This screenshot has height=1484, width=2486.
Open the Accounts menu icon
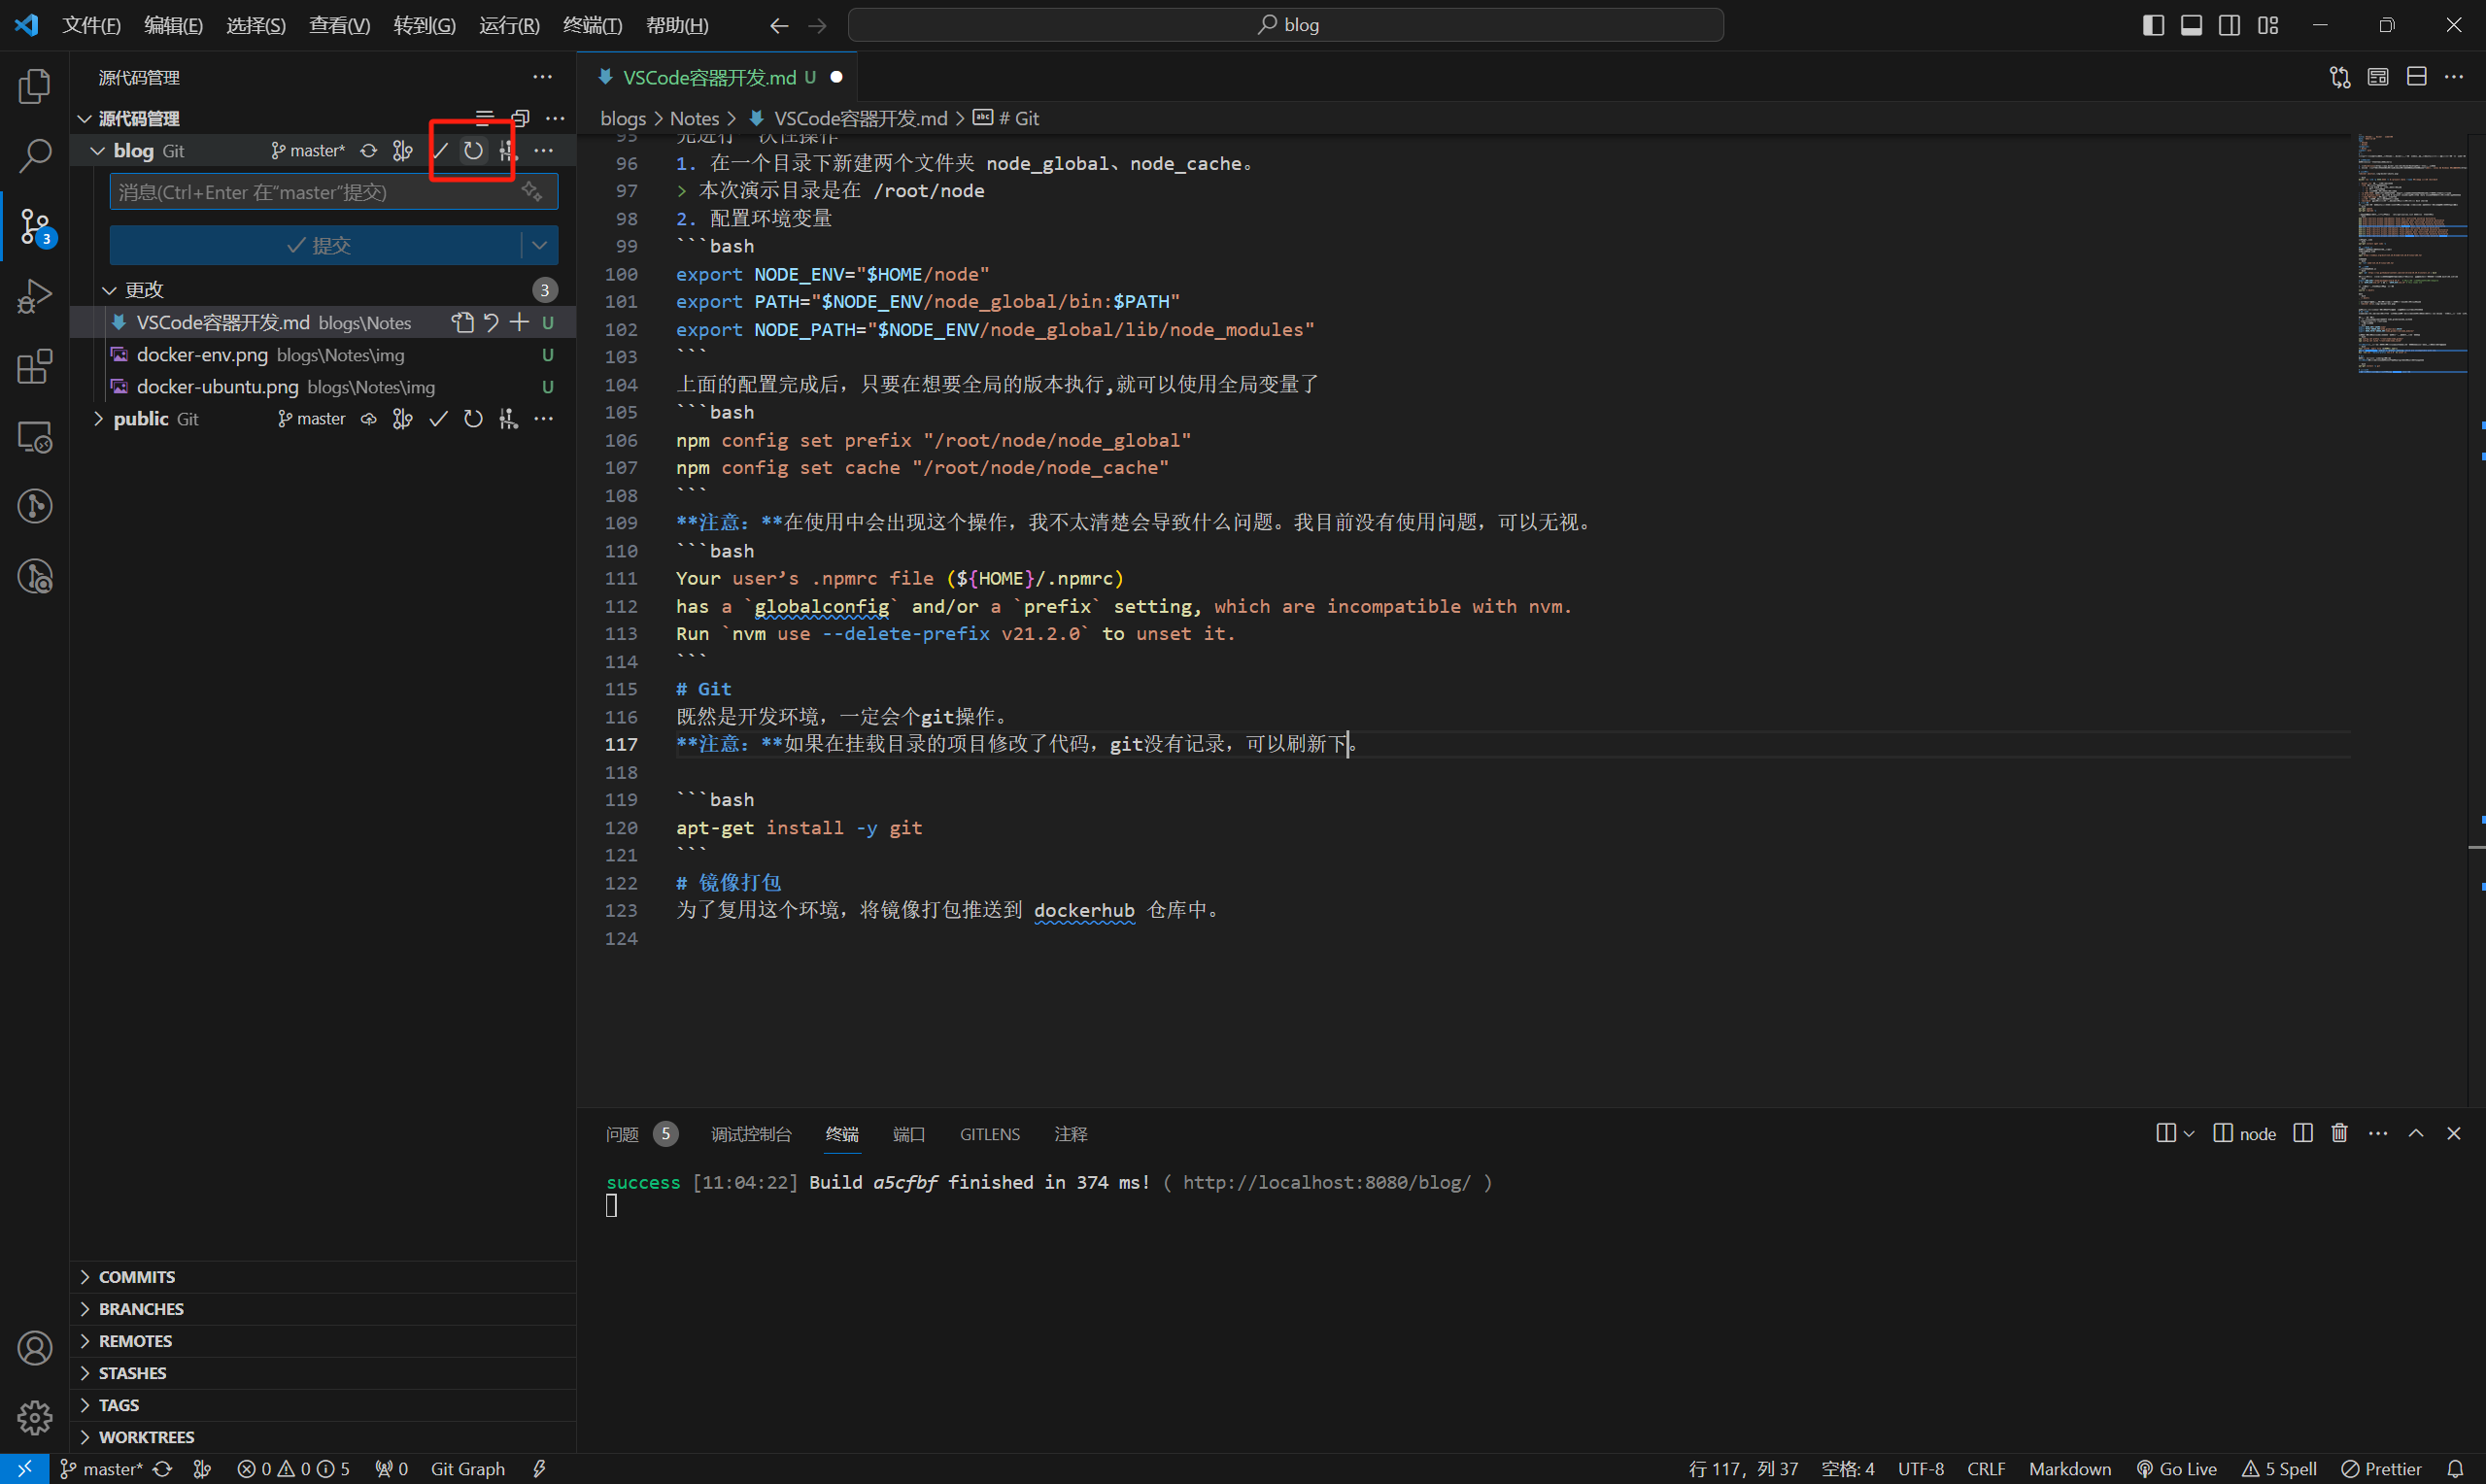[35, 1348]
